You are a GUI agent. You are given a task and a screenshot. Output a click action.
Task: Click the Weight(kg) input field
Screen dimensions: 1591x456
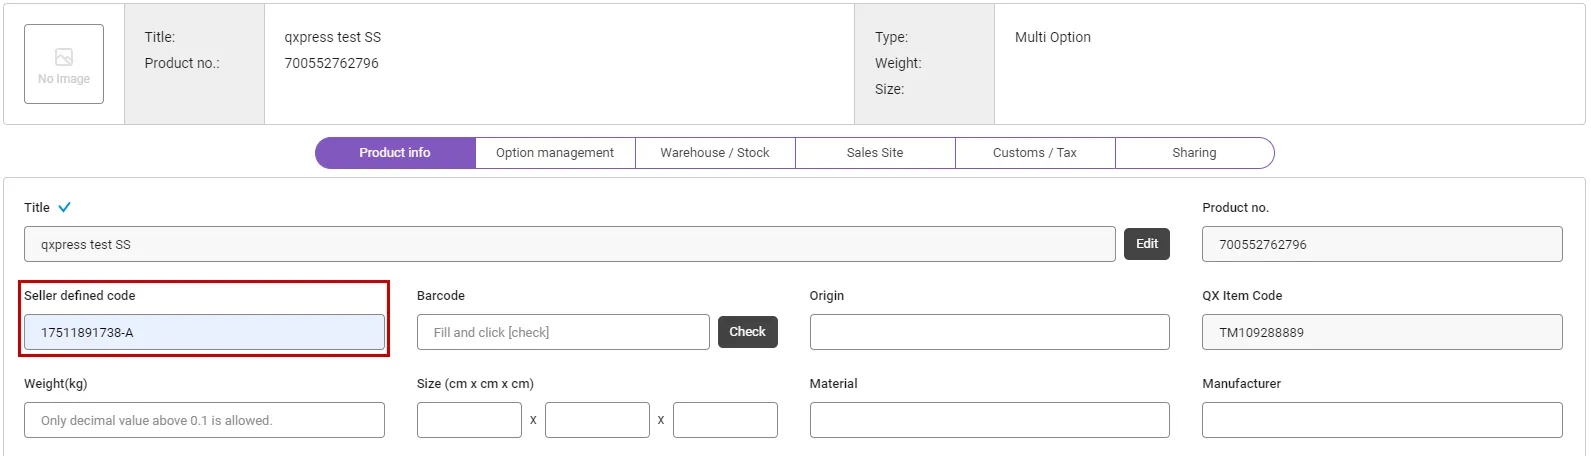(204, 420)
